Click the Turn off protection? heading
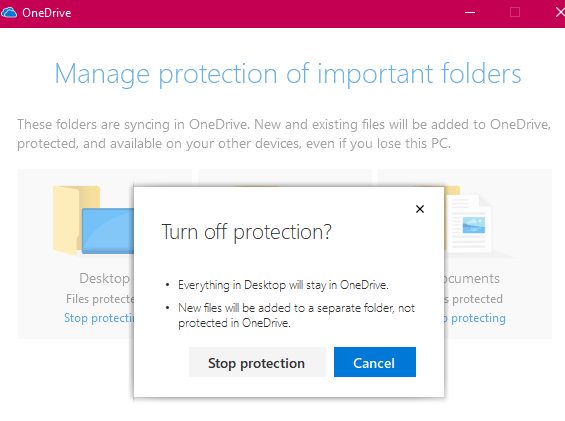 coord(246,232)
